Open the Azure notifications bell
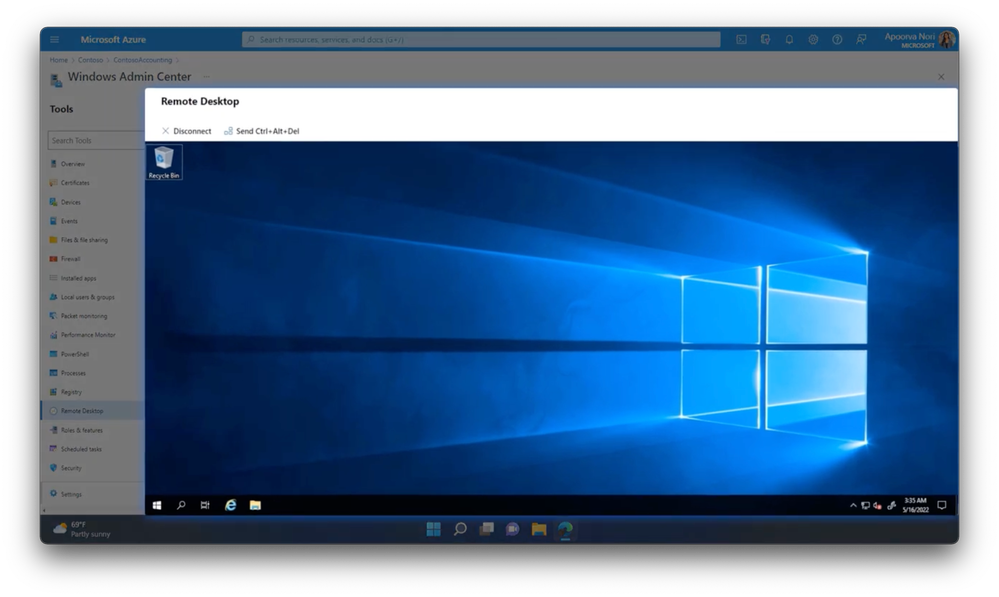 [789, 40]
